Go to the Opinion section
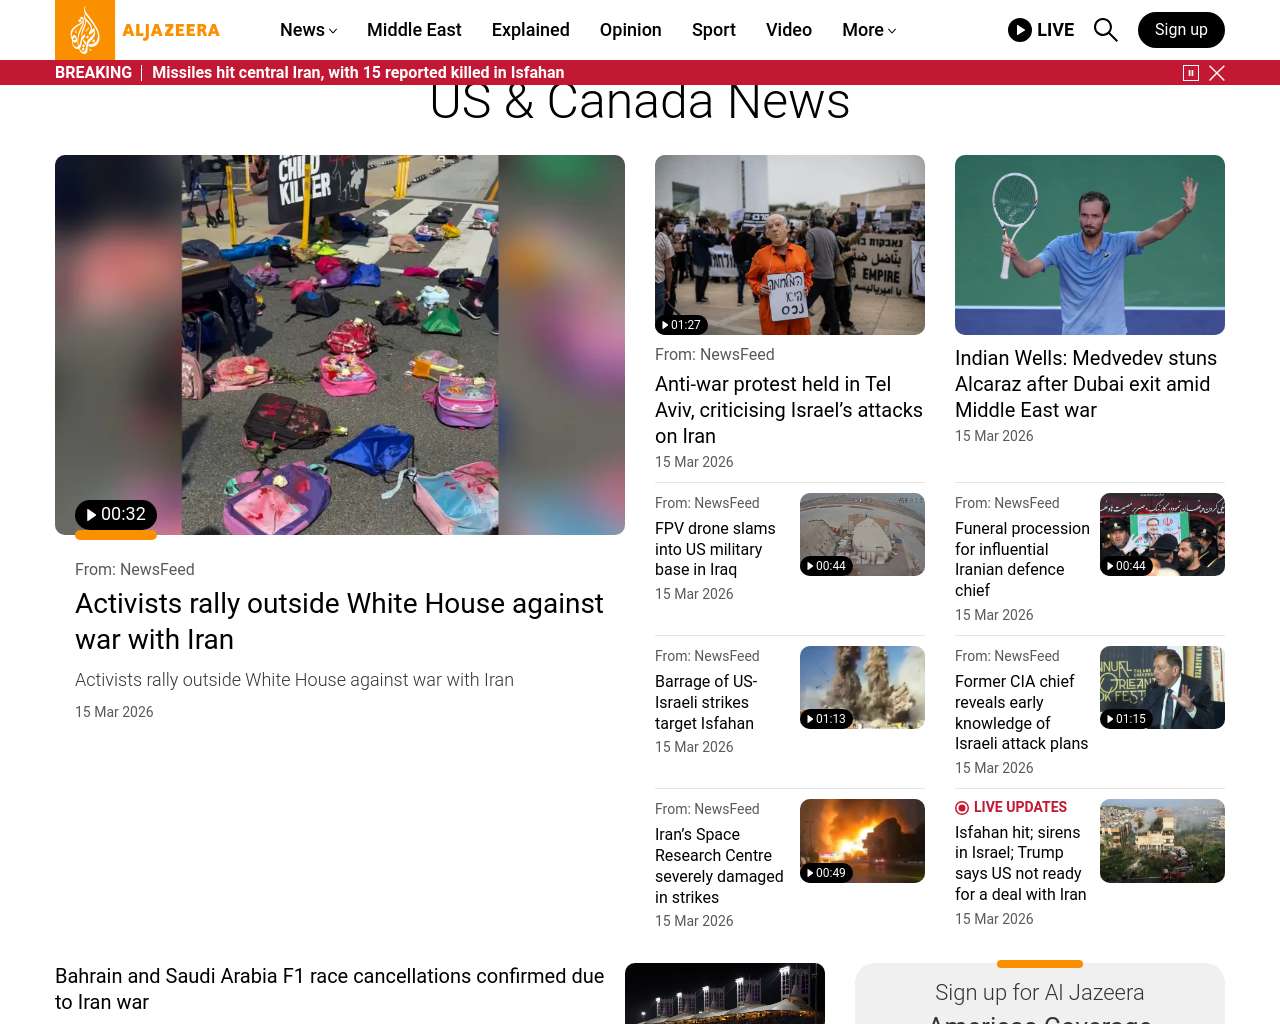Image resolution: width=1280 pixels, height=1024 pixels. (x=631, y=30)
